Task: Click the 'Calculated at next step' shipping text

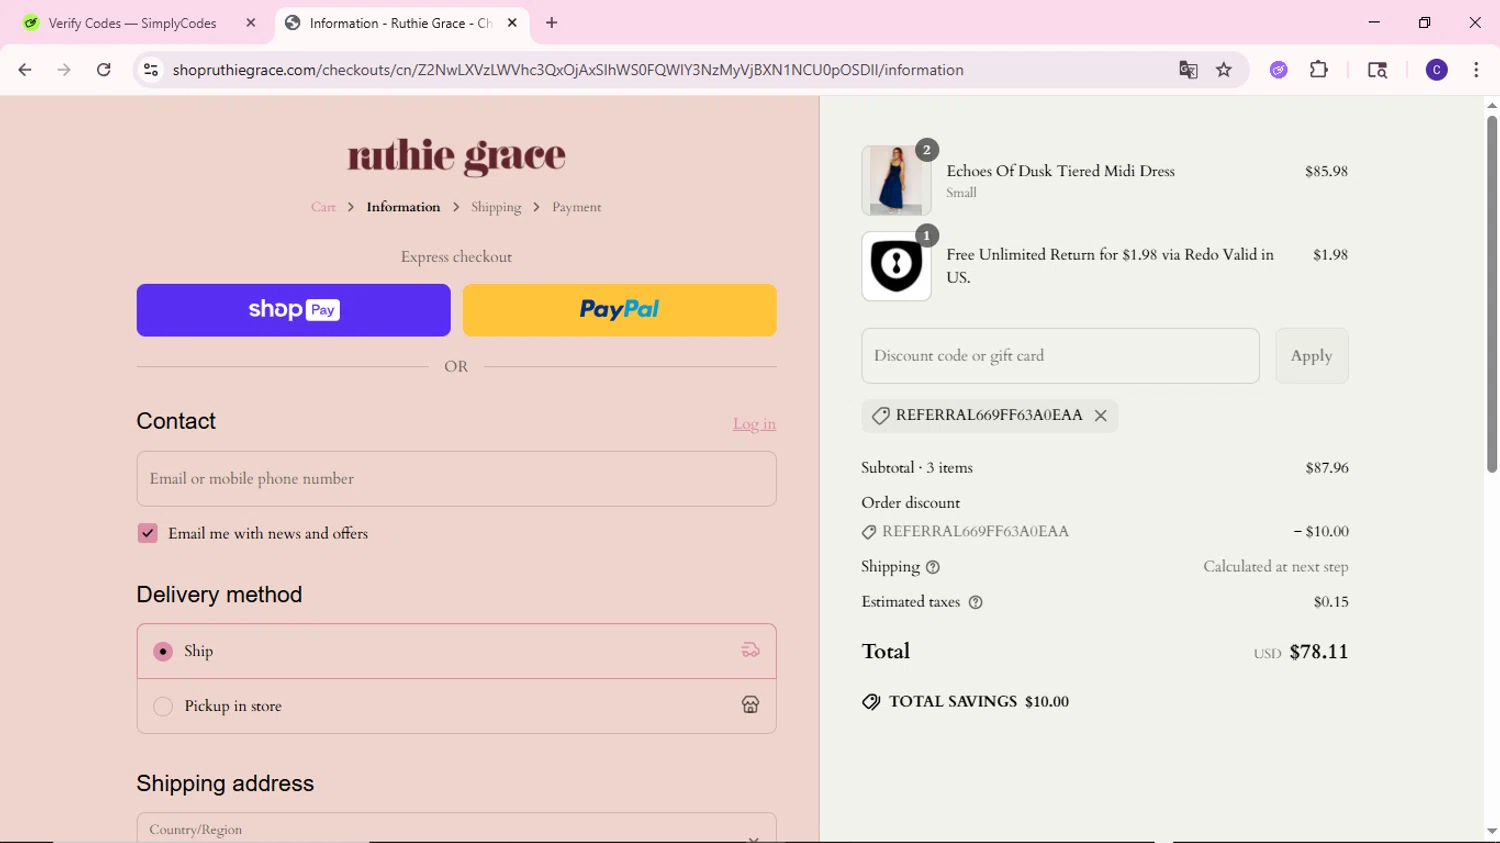Action: coord(1275,567)
